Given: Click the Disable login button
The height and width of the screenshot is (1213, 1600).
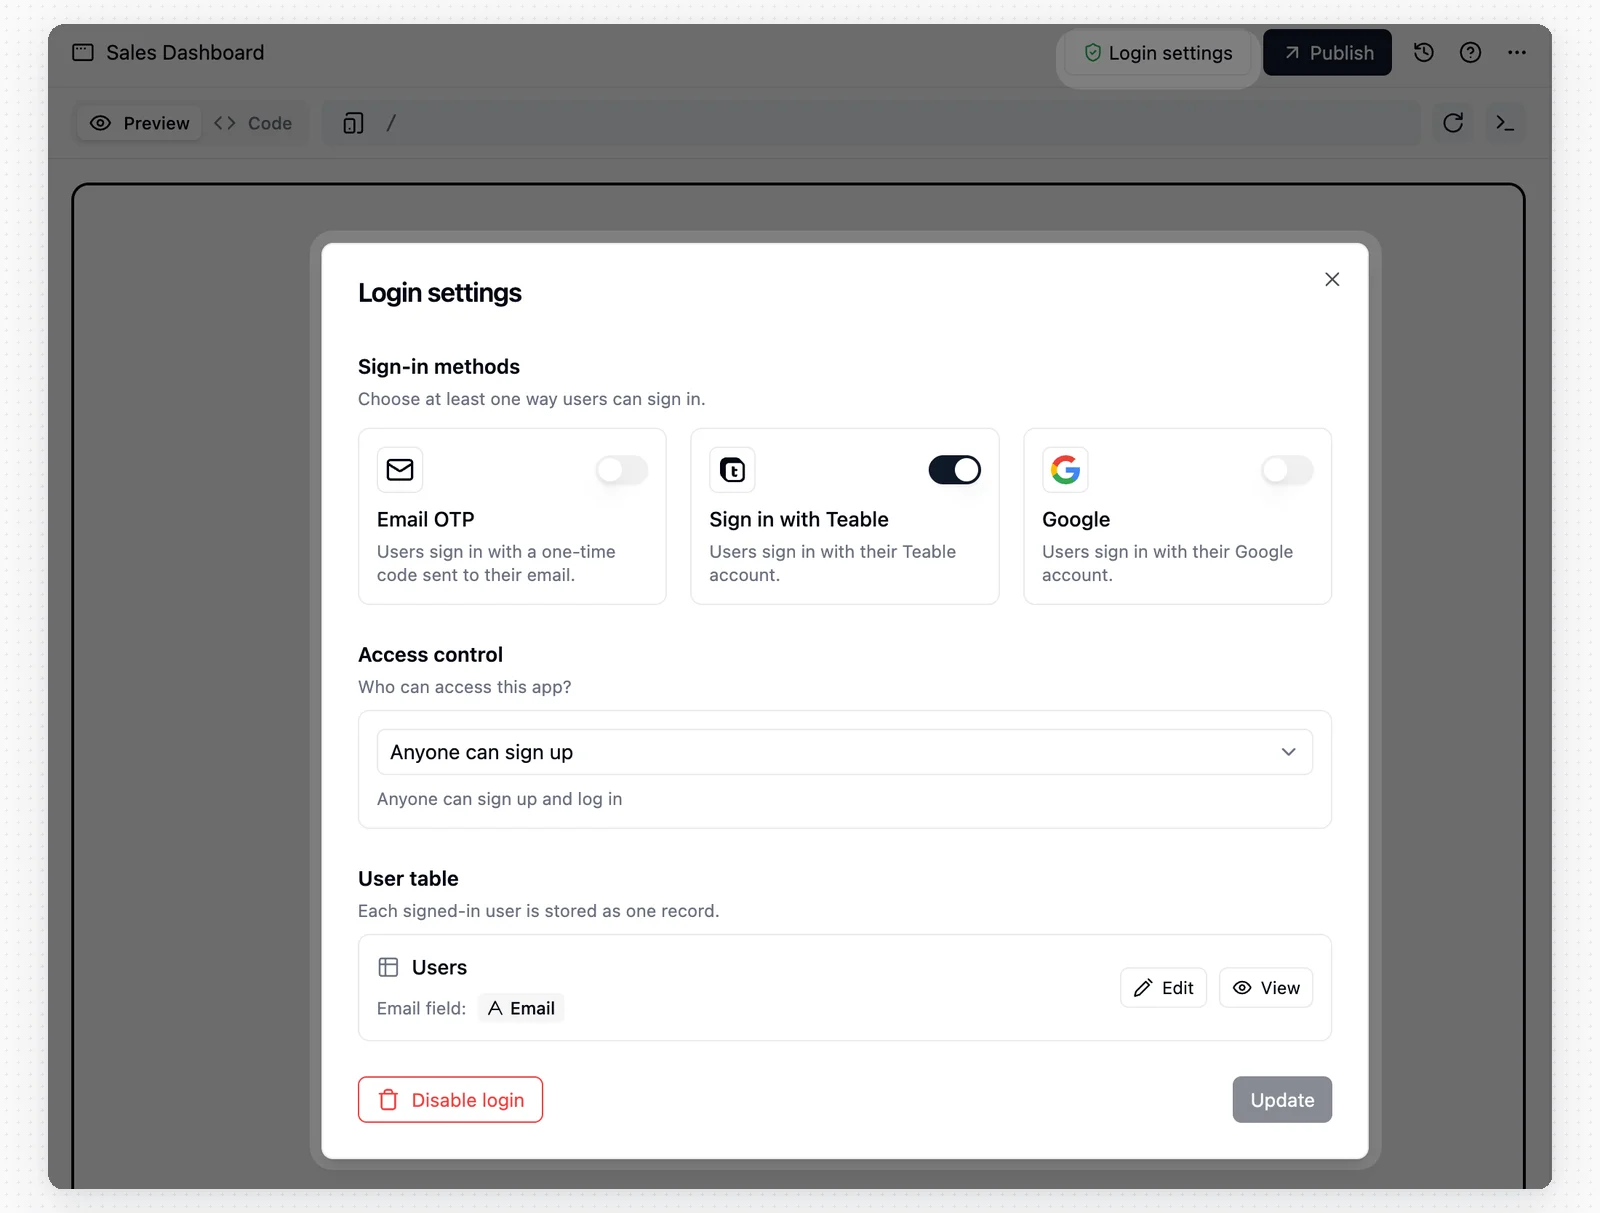Looking at the screenshot, I should pyautogui.click(x=450, y=1100).
